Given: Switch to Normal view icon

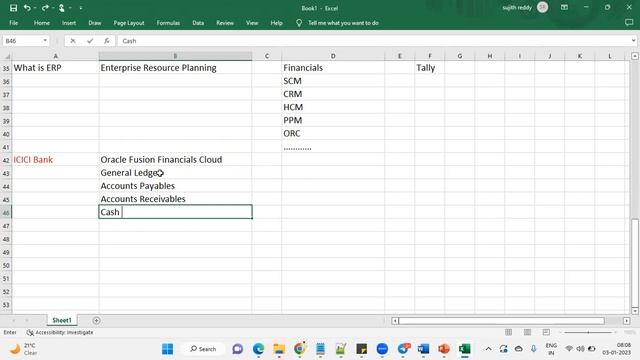Looking at the screenshot, I should [508, 332].
